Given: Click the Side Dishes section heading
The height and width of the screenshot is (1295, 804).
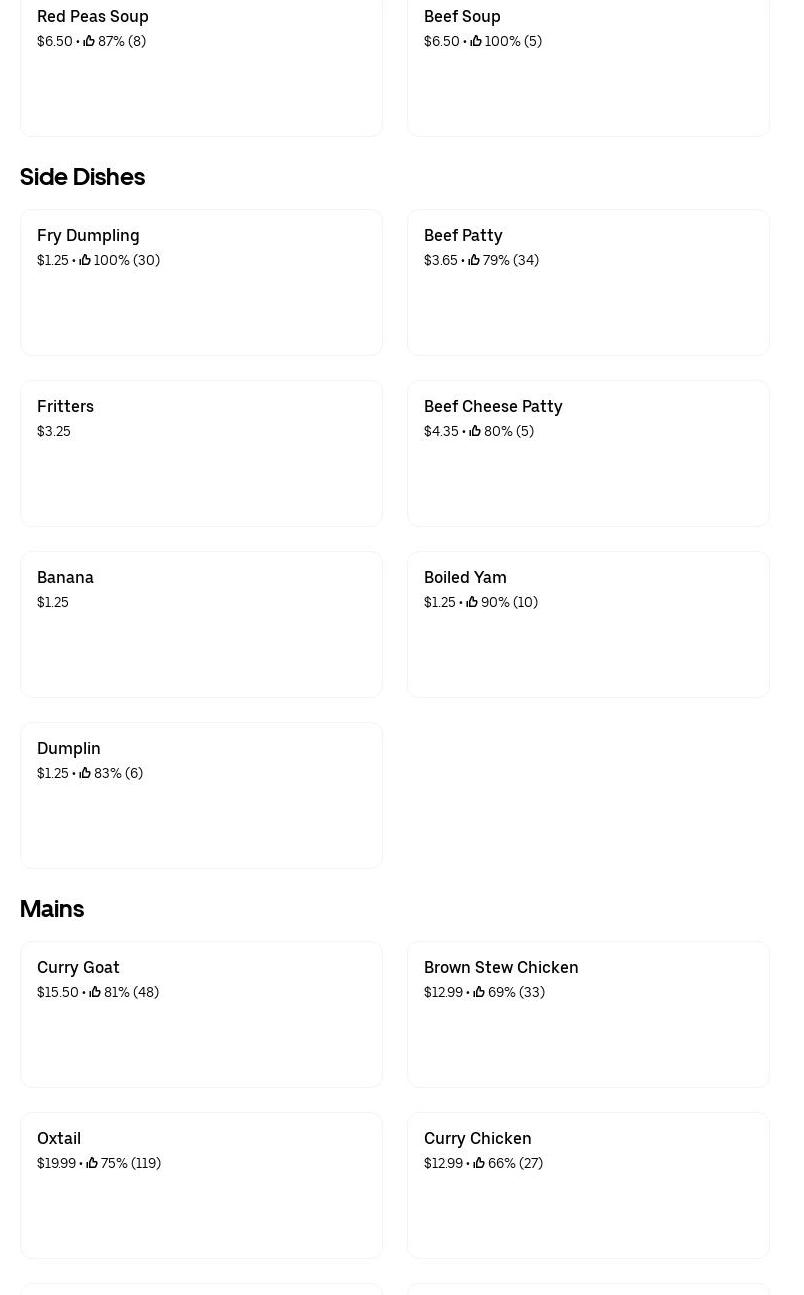Looking at the screenshot, I should point(83,177).
